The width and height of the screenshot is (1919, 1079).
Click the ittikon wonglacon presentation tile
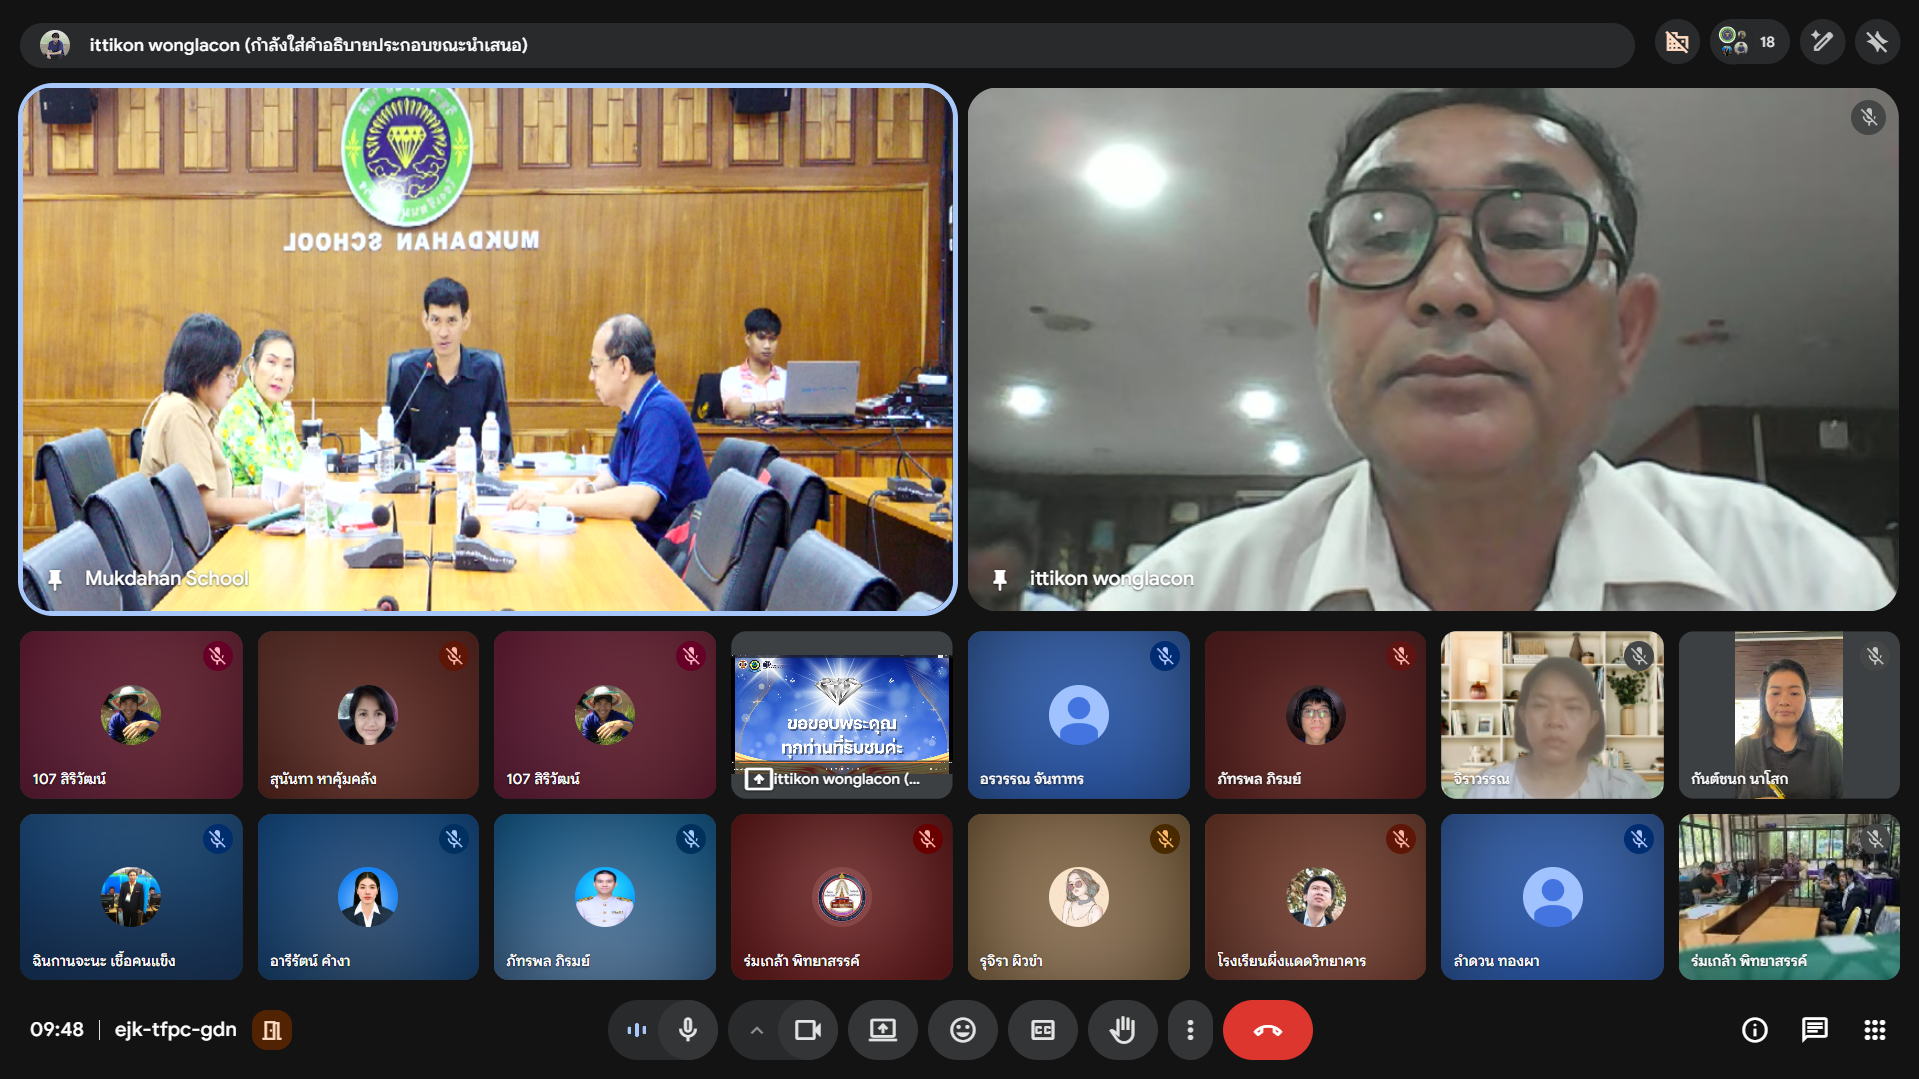(x=841, y=714)
